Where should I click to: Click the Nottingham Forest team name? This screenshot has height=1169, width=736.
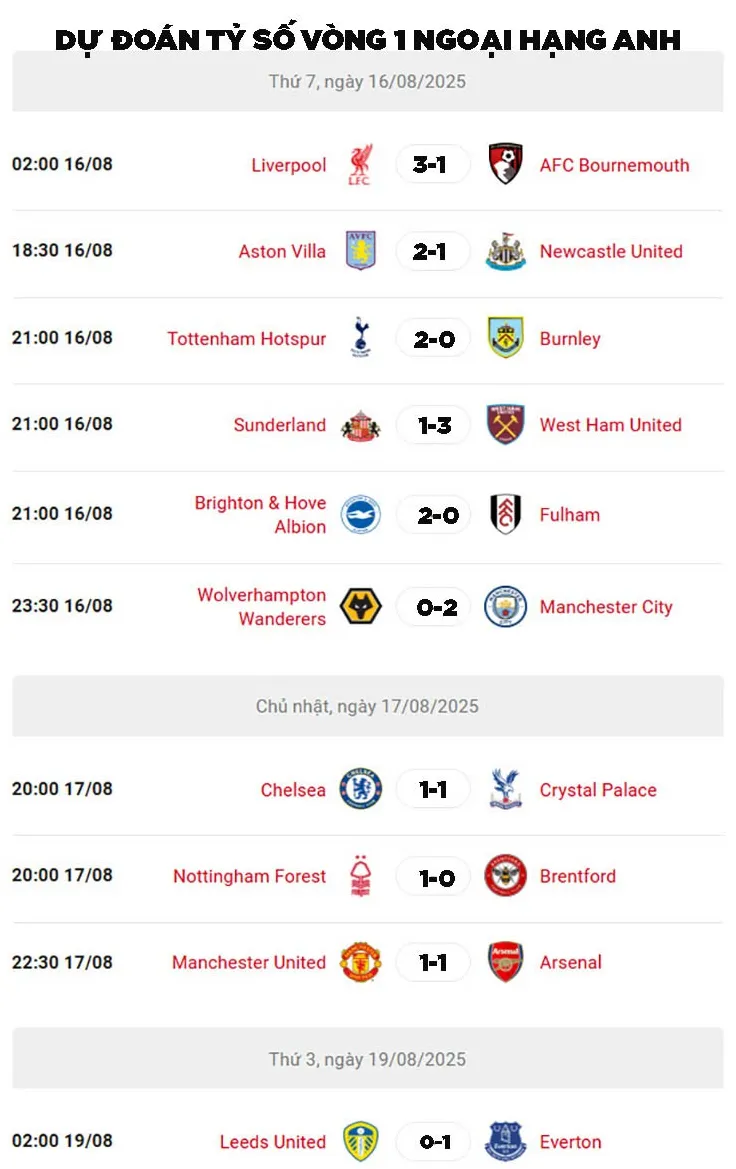249,876
